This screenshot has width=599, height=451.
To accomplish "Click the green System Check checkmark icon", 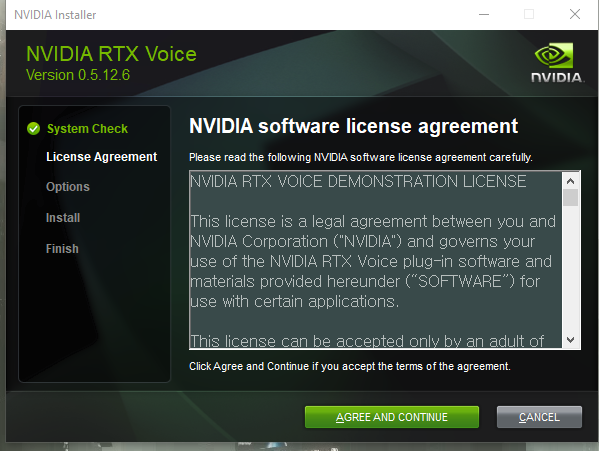I will tap(34, 129).
